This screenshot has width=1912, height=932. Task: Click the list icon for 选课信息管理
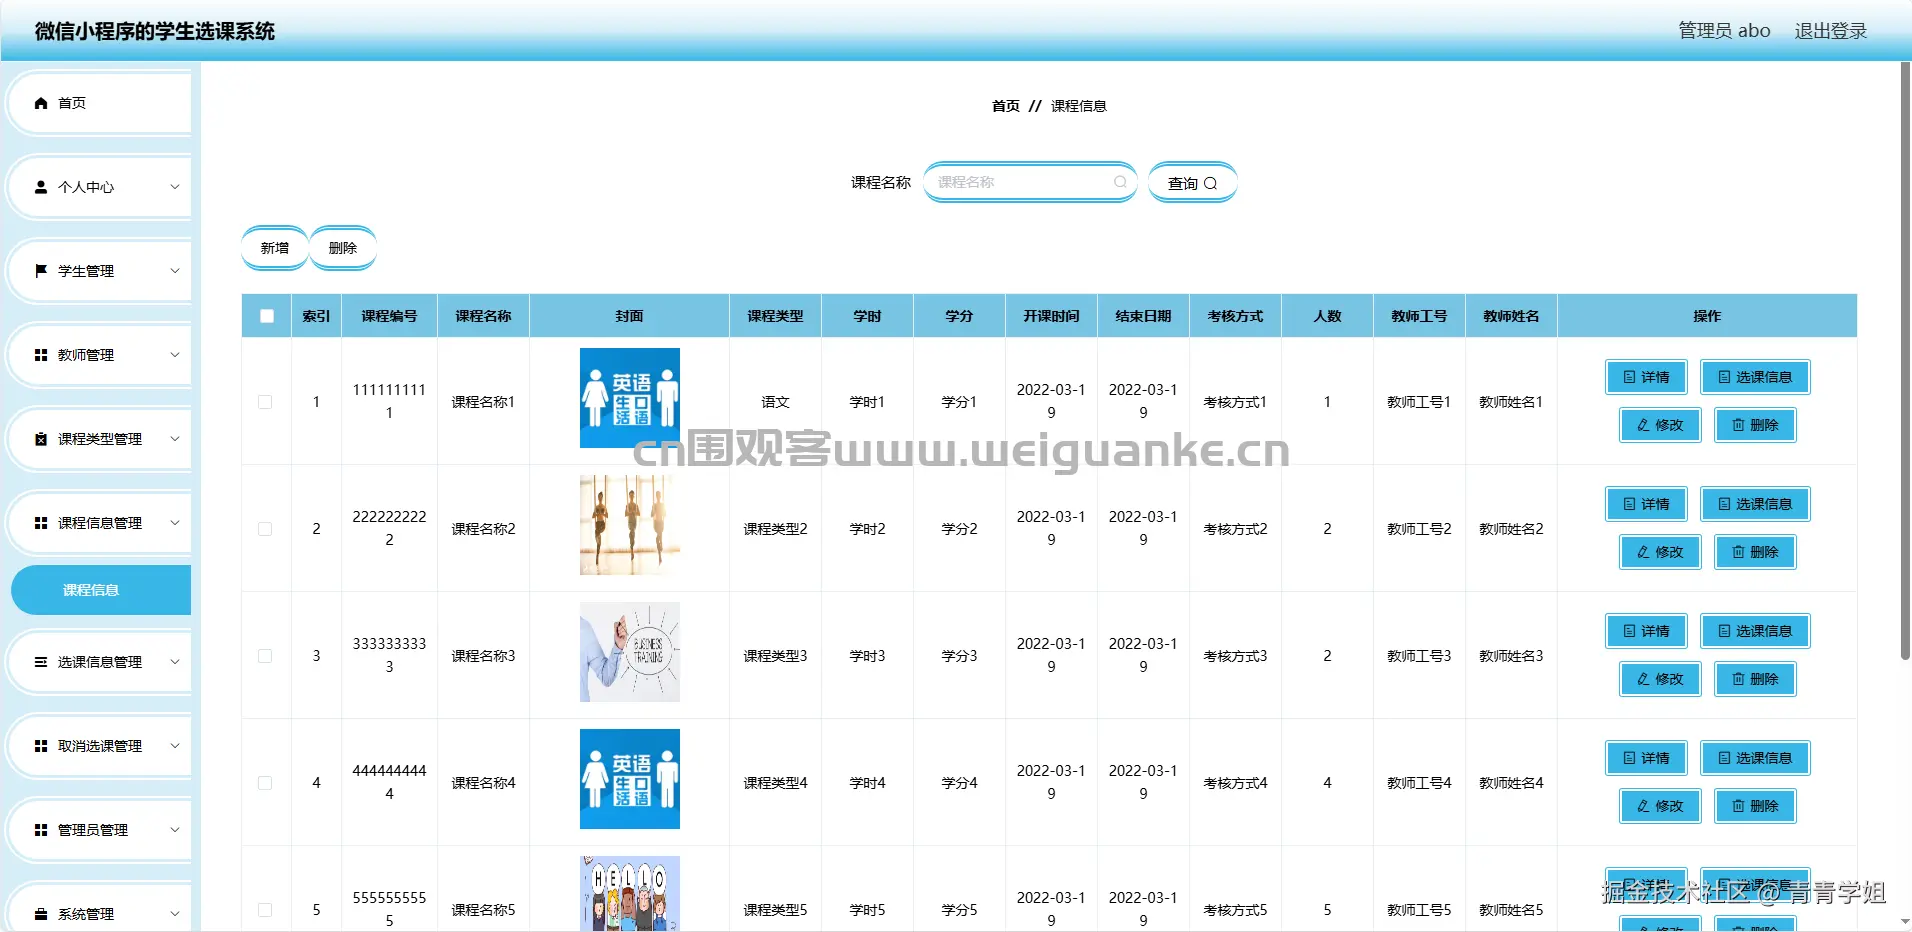[x=41, y=662]
